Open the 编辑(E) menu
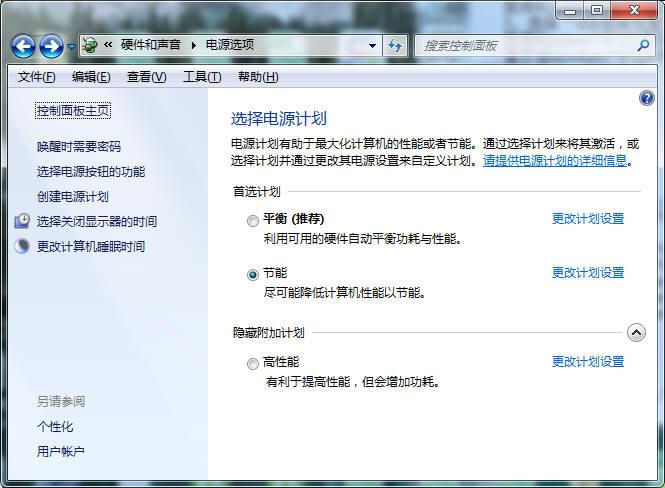The height and width of the screenshot is (488, 665). pos(91,77)
